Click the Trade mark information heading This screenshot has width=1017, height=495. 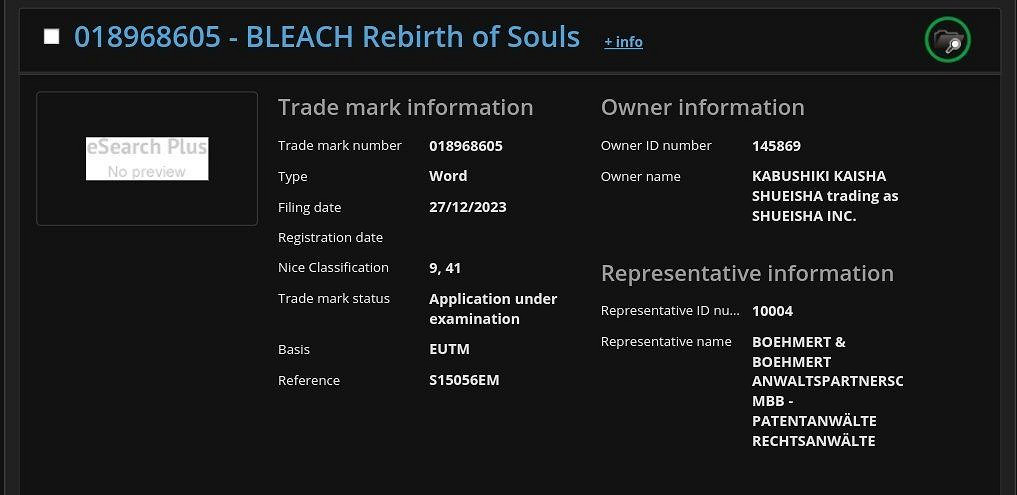[x=405, y=107]
